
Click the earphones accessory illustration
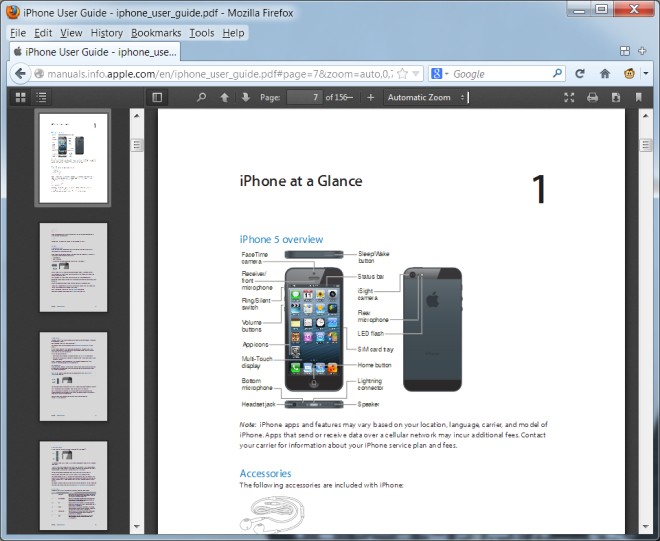[272, 514]
